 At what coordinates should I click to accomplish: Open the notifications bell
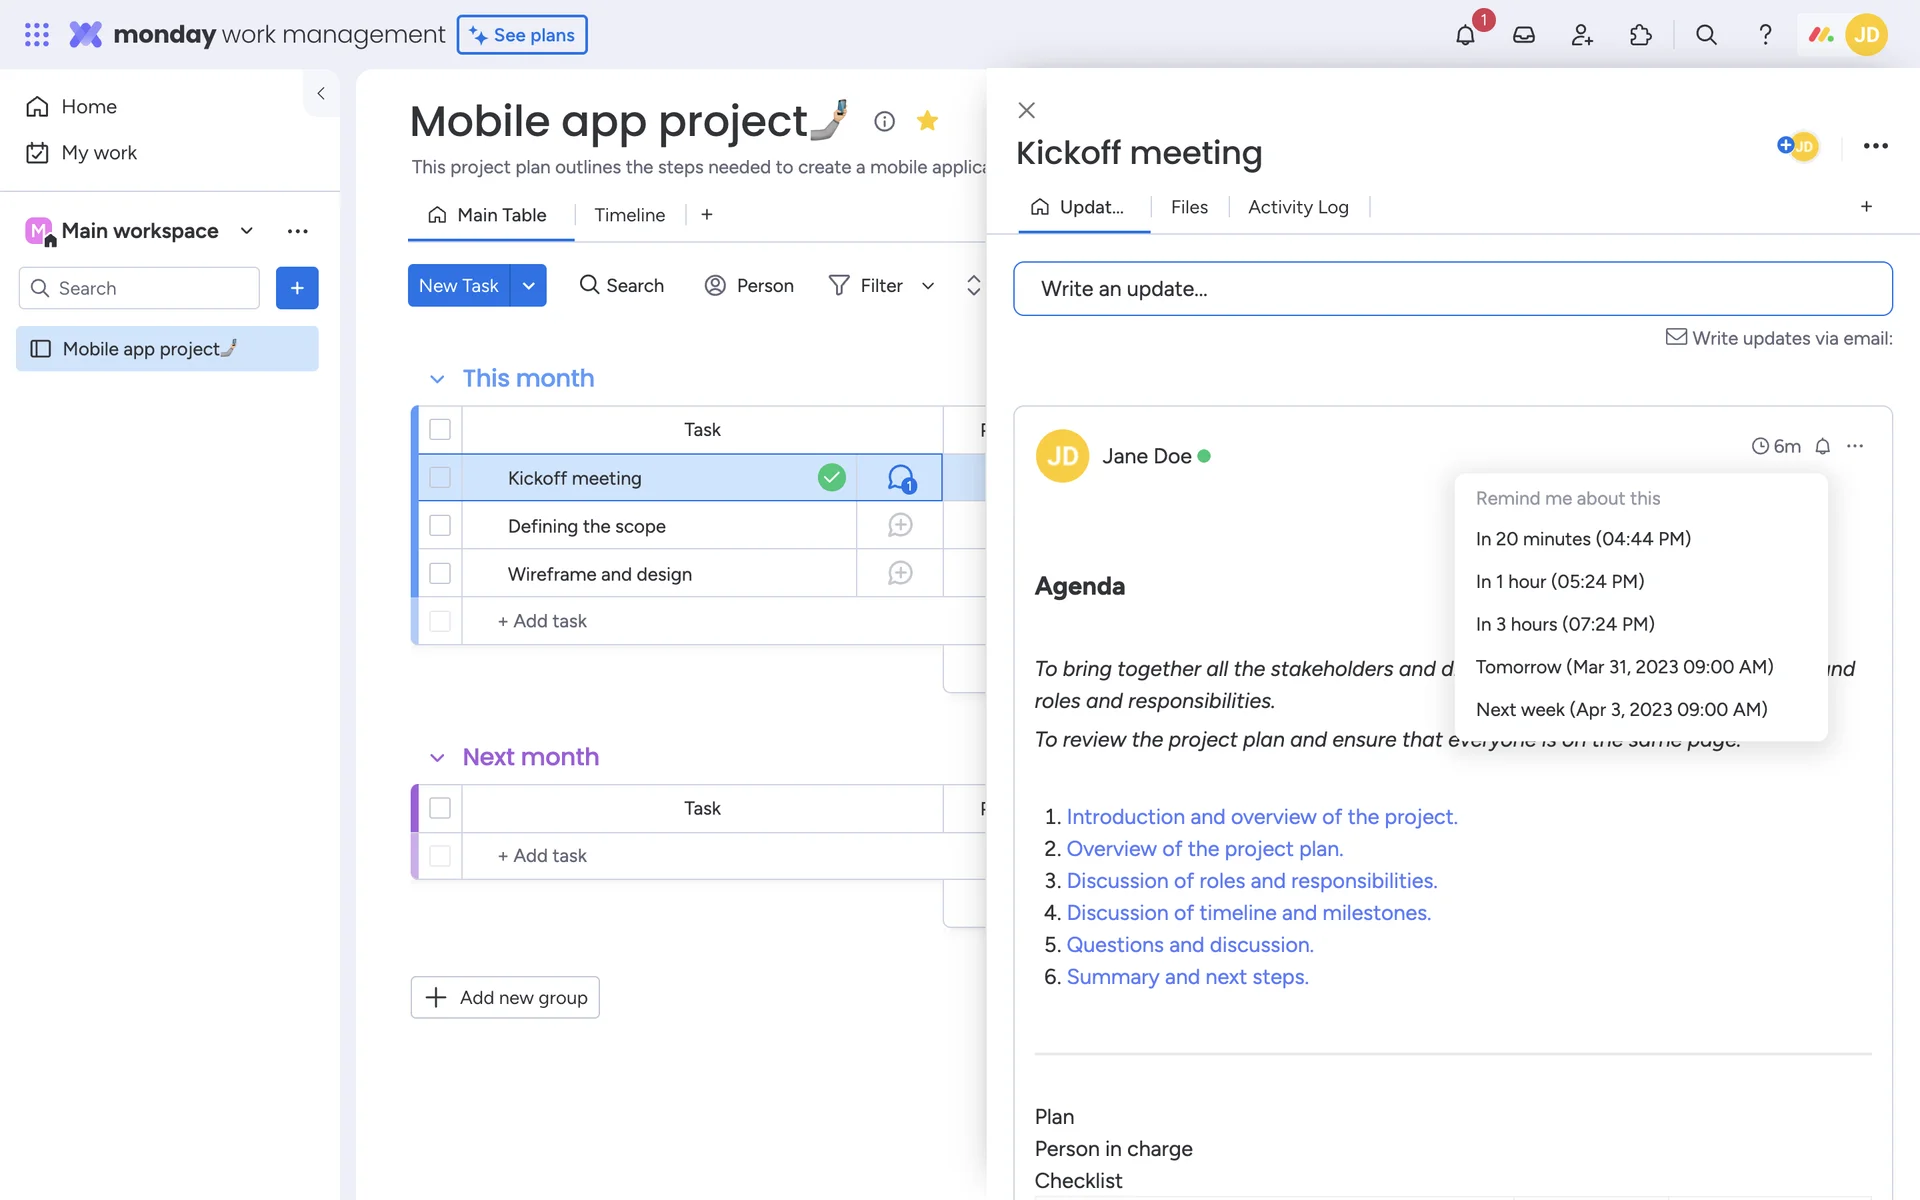pyautogui.click(x=1465, y=35)
